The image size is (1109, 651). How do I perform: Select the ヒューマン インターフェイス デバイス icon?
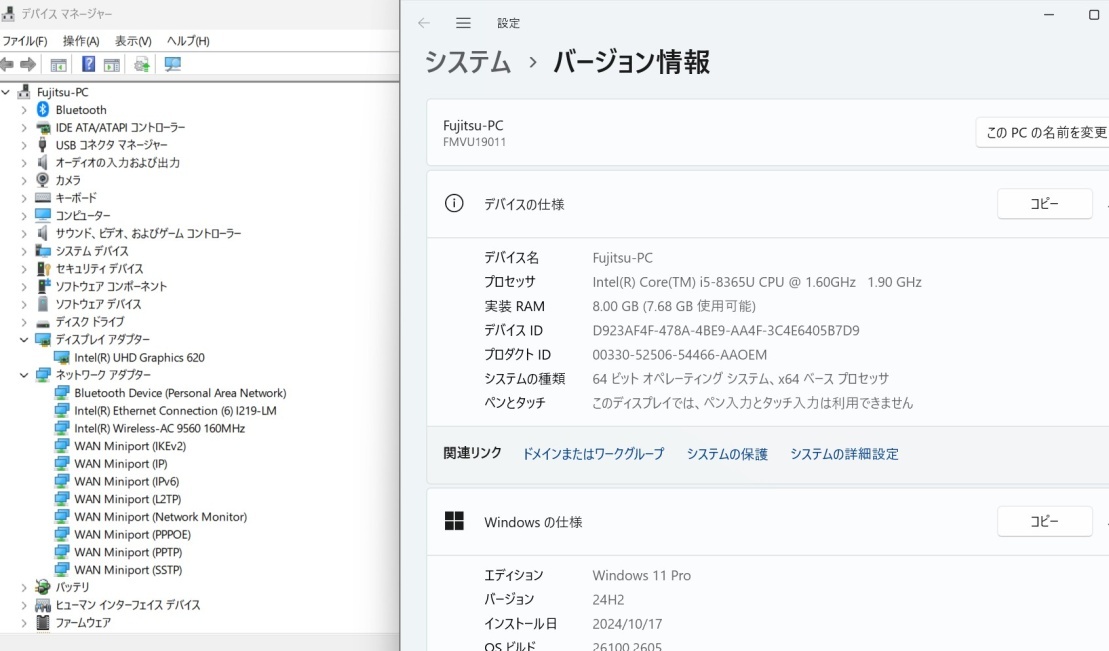click(x=43, y=605)
